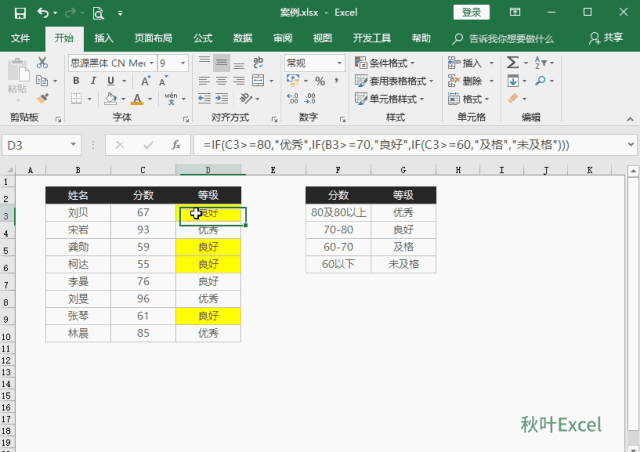Screen dimensions: 640x452
Task: Apply the font color A icon
Action: 137,98
